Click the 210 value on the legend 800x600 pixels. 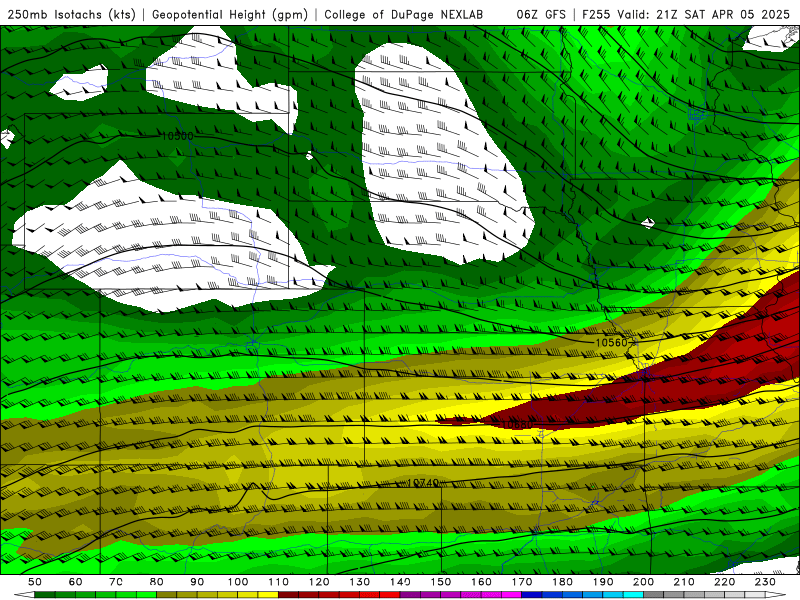[x=684, y=582]
